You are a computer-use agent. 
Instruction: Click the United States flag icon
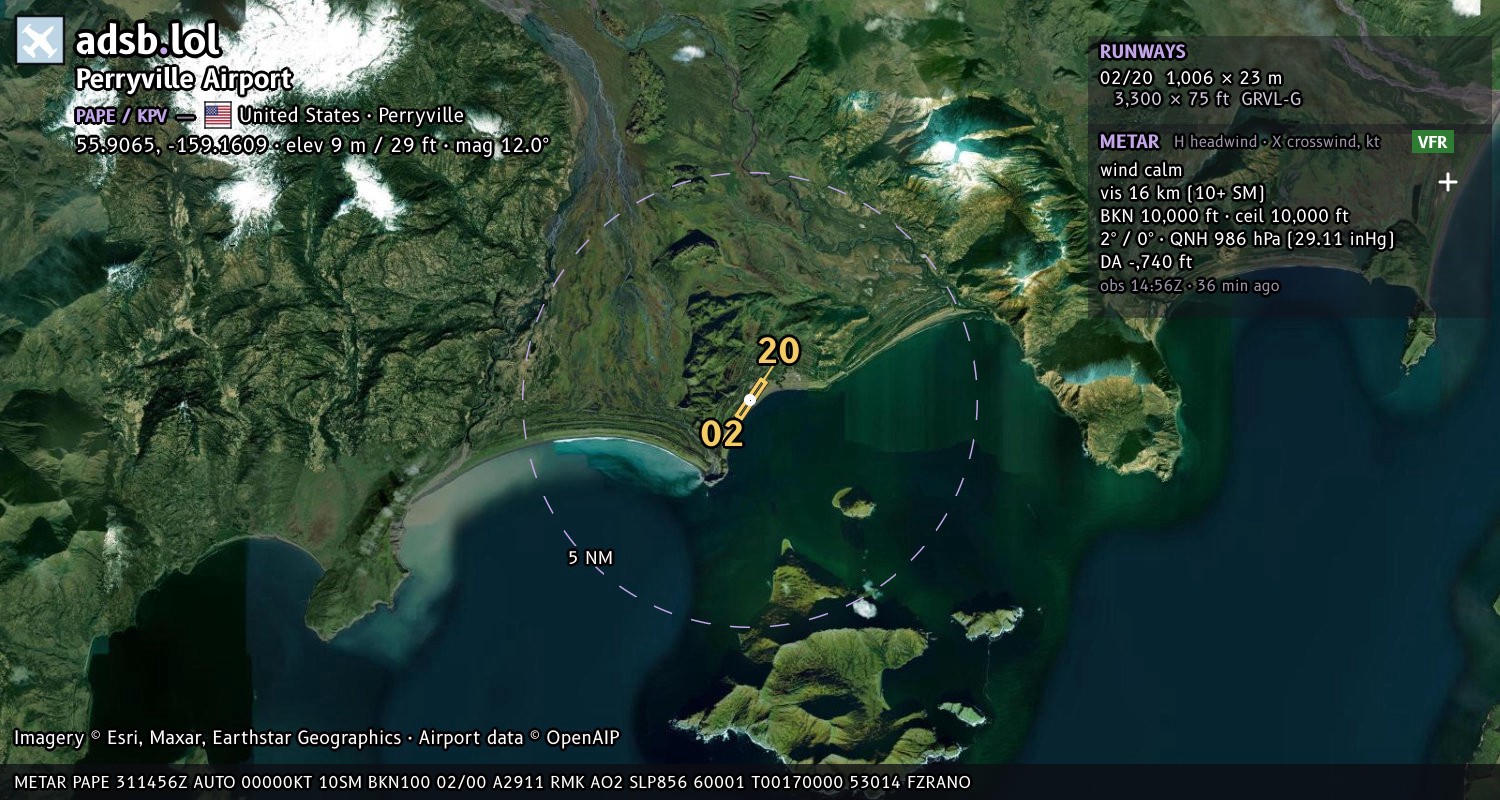217,115
